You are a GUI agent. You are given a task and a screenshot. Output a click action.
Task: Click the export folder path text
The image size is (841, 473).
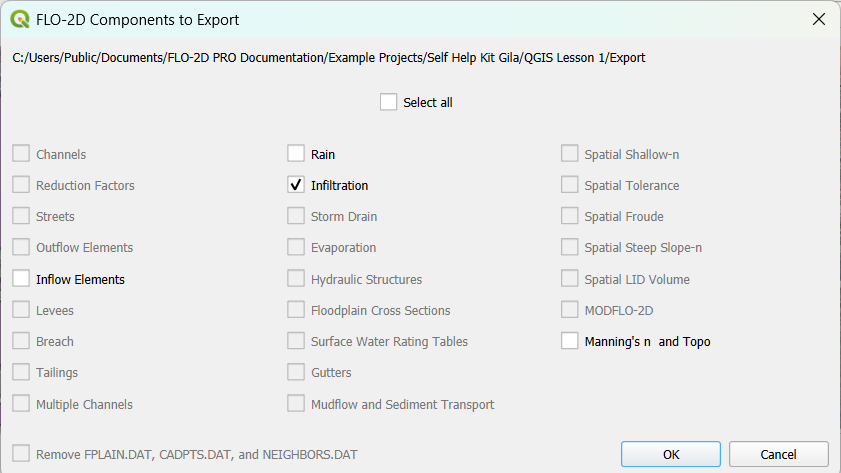tap(329, 58)
